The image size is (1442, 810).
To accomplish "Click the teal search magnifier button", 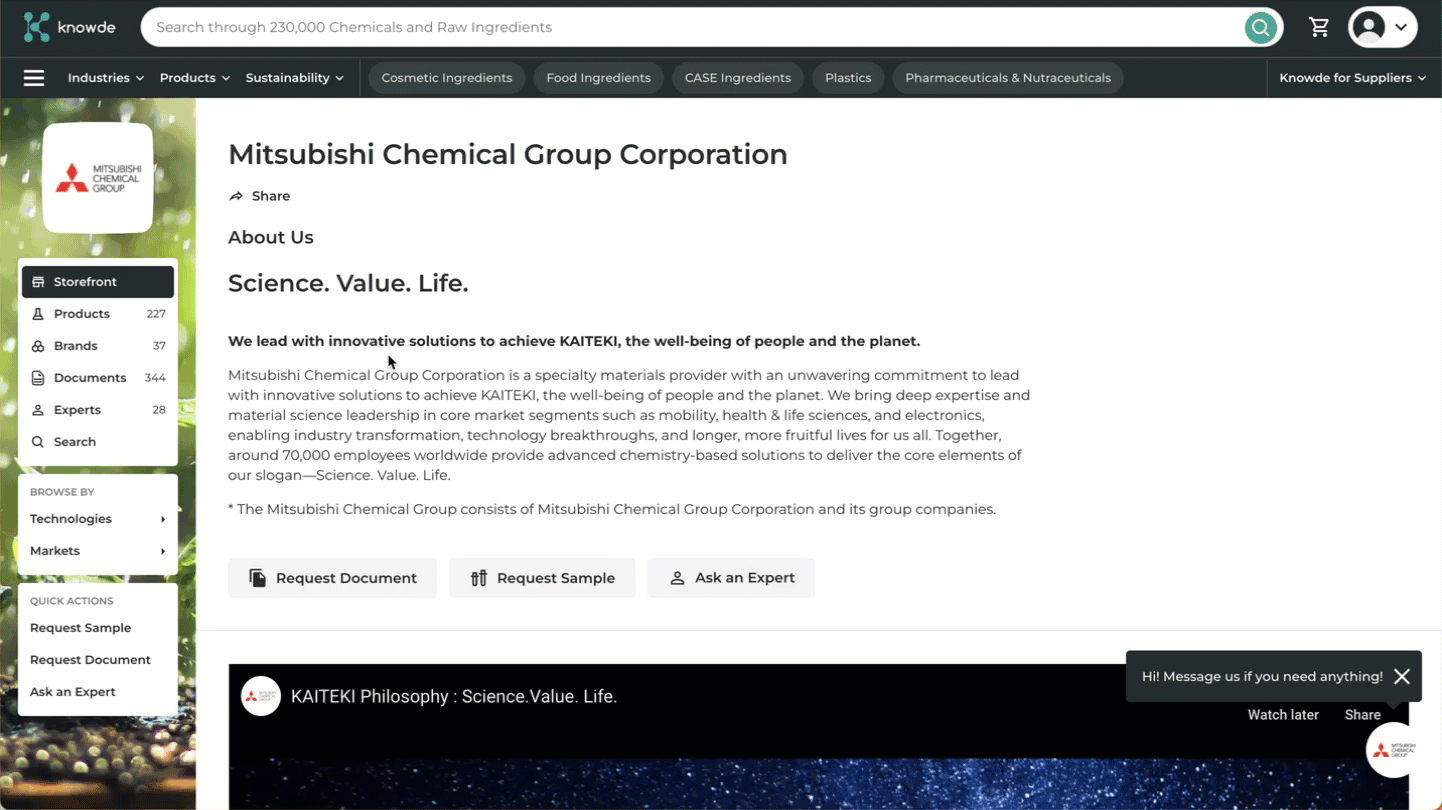I will 1260,28.
